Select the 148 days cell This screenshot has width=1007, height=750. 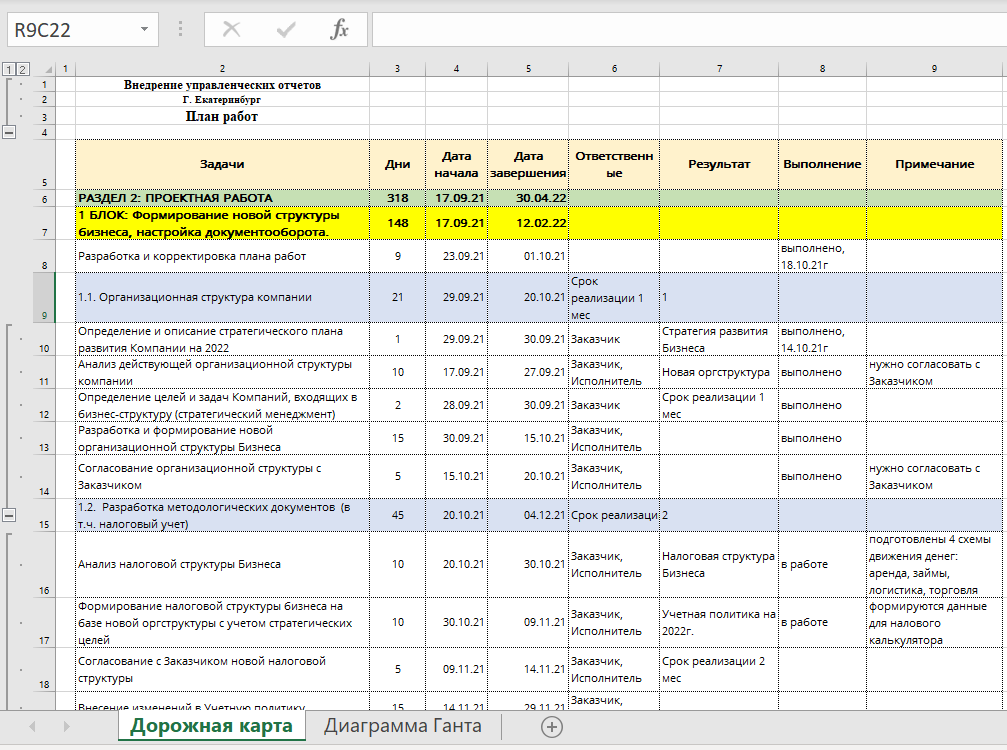coord(398,223)
